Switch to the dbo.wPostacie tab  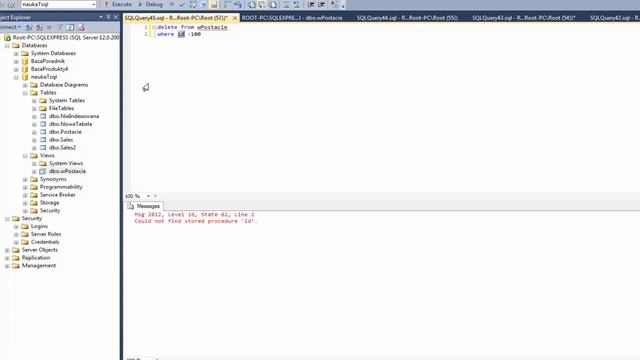click(292, 18)
